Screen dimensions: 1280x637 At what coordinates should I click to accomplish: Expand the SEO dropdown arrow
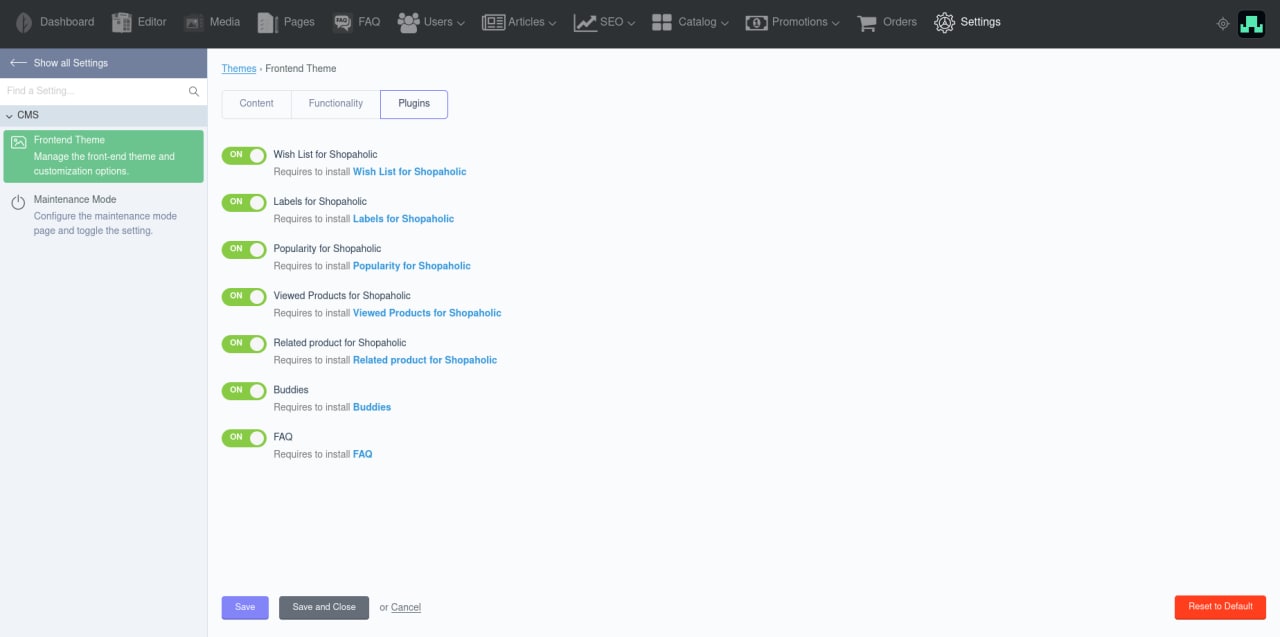pyautogui.click(x=631, y=23)
